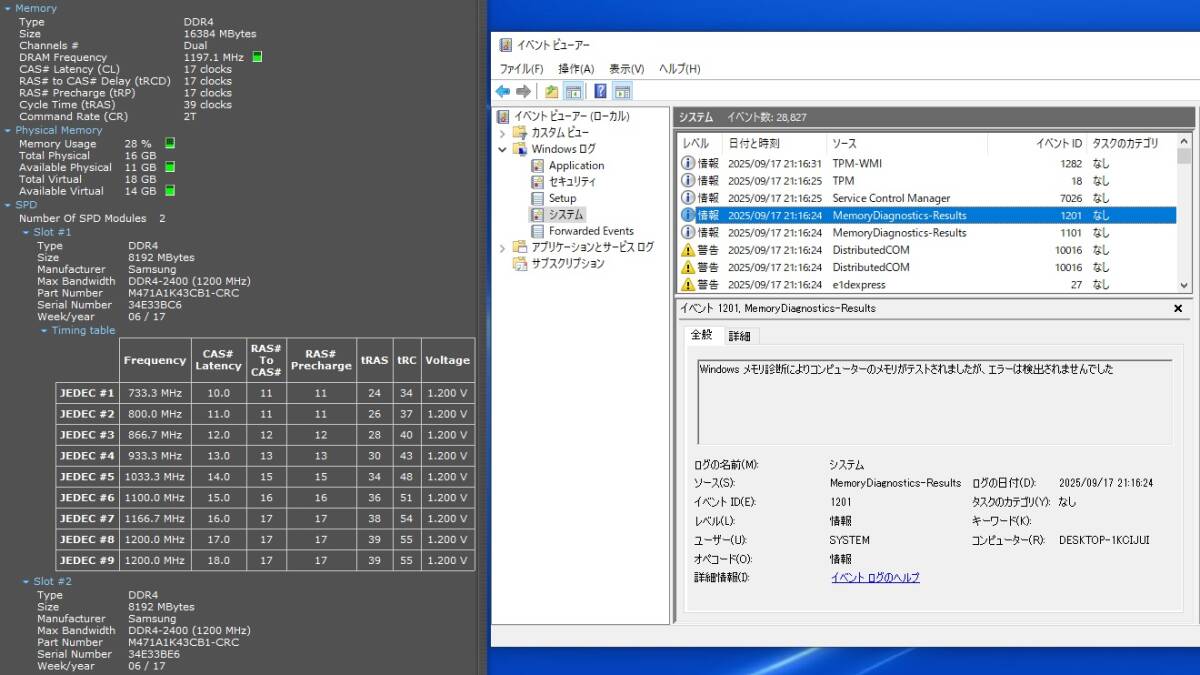Open the 表示(V) menu
This screenshot has height=675, width=1200.
[626, 69]
